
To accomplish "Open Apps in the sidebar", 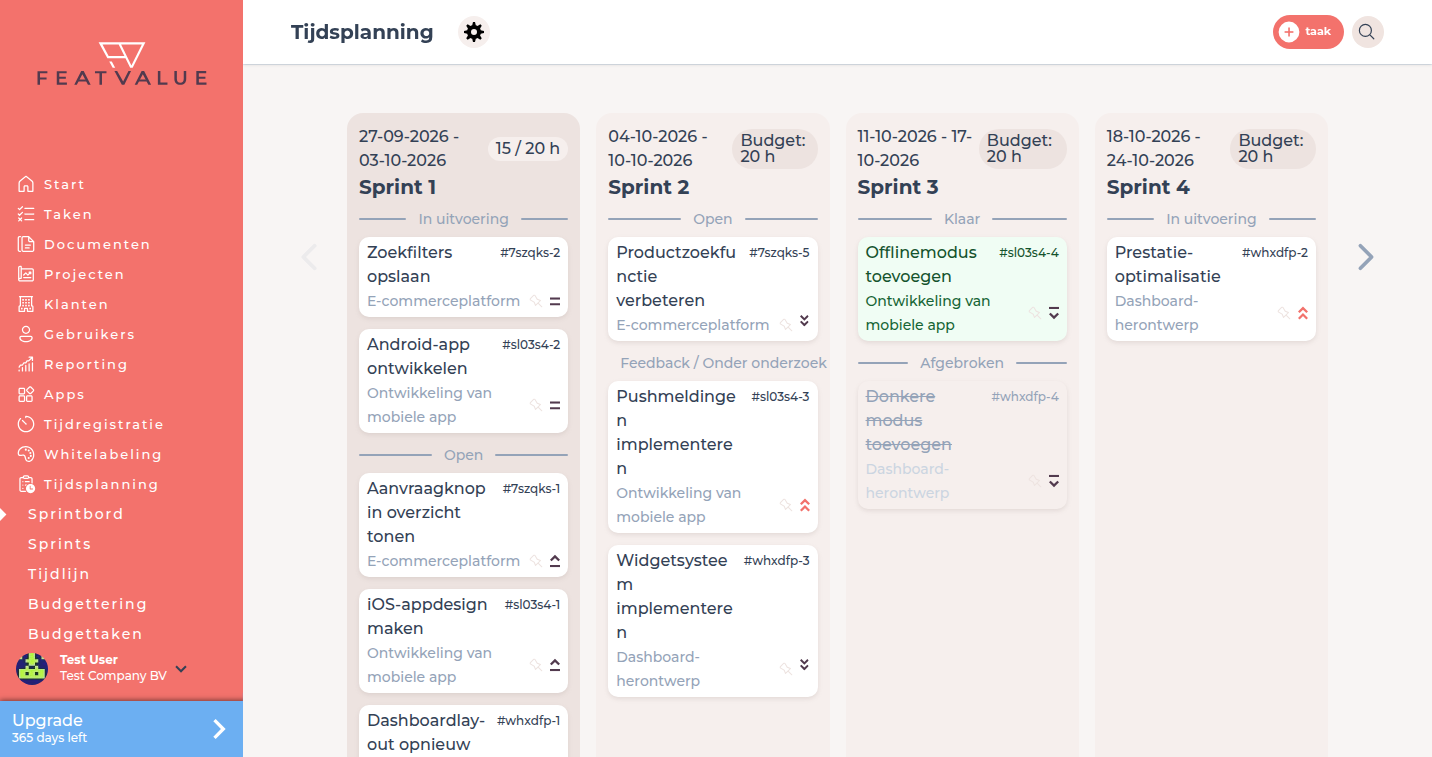I will (x=64, y=394).
